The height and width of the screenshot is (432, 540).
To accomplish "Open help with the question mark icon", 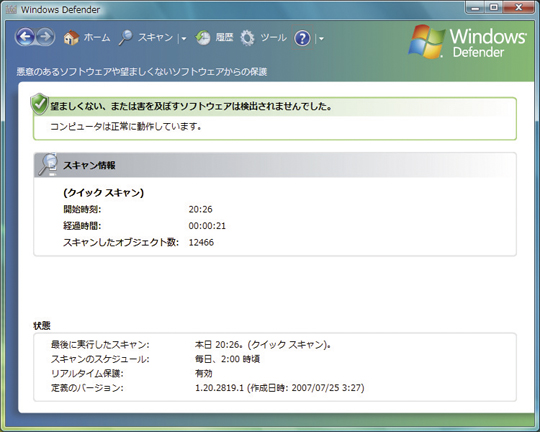I will pos(302,38).
